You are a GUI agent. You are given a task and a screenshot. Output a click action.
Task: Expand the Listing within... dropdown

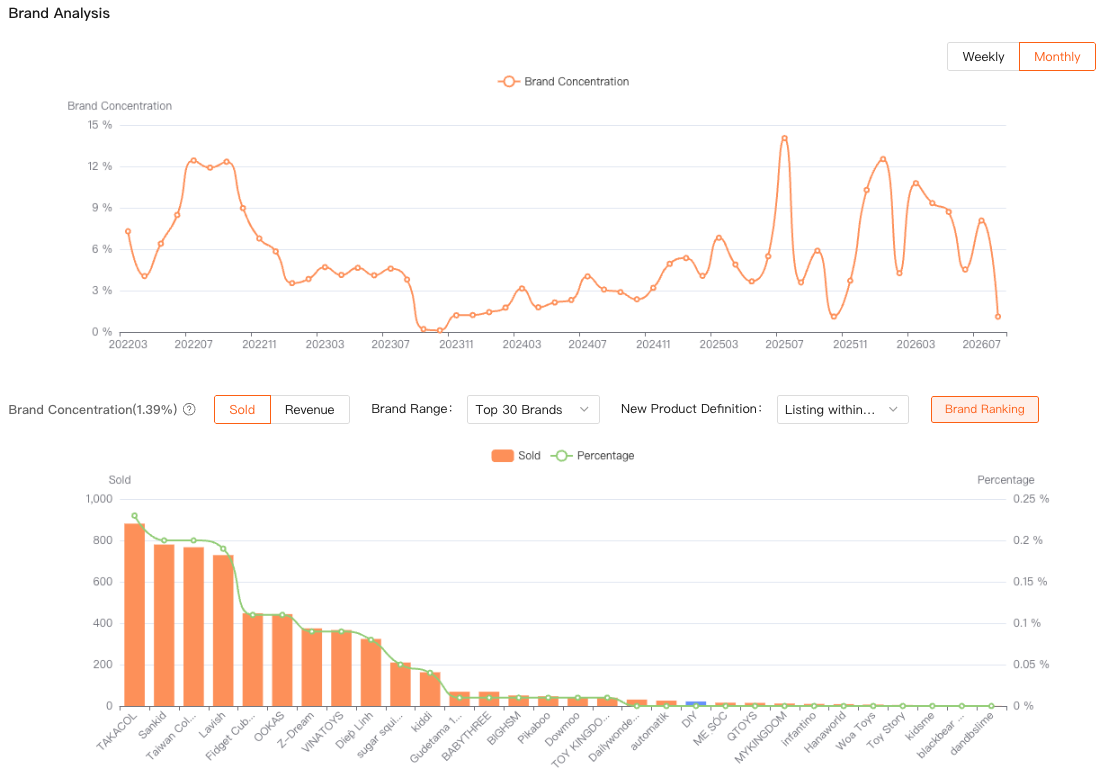(x=842, y=409)
